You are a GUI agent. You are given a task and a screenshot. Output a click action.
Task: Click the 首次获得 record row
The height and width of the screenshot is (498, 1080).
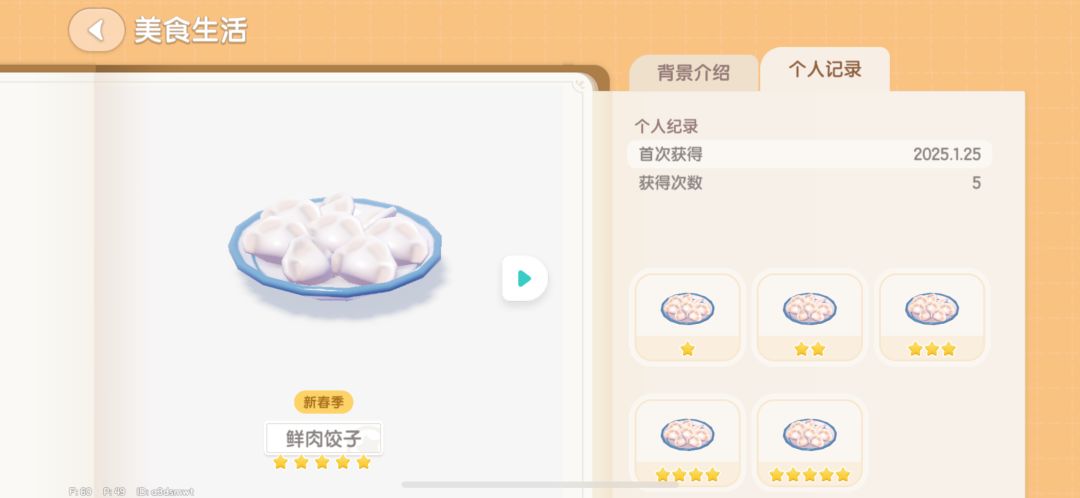coord(809,154)
